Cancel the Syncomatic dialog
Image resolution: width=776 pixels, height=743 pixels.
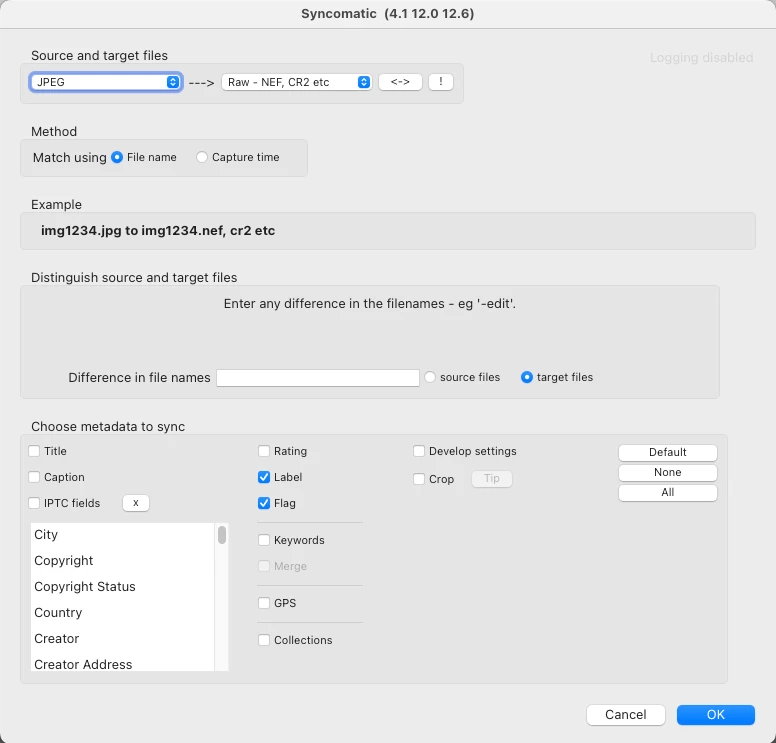[x=626, y=715]
